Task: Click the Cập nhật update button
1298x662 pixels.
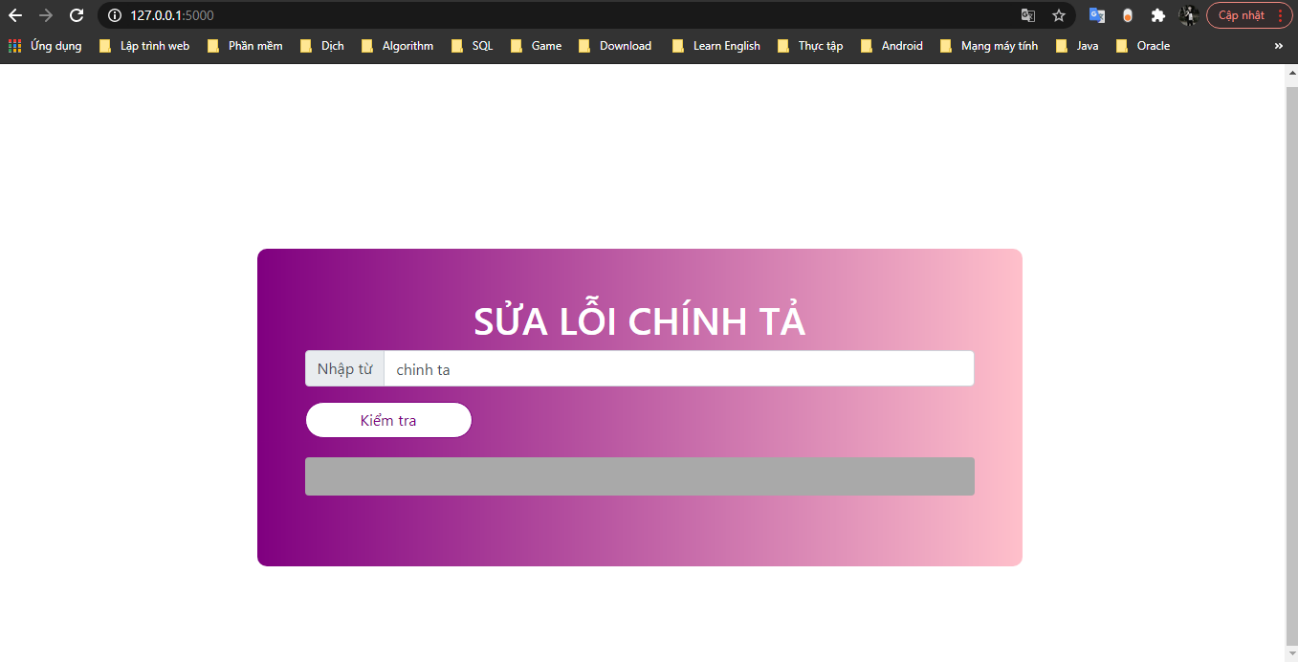Action: click(1249, 15)
